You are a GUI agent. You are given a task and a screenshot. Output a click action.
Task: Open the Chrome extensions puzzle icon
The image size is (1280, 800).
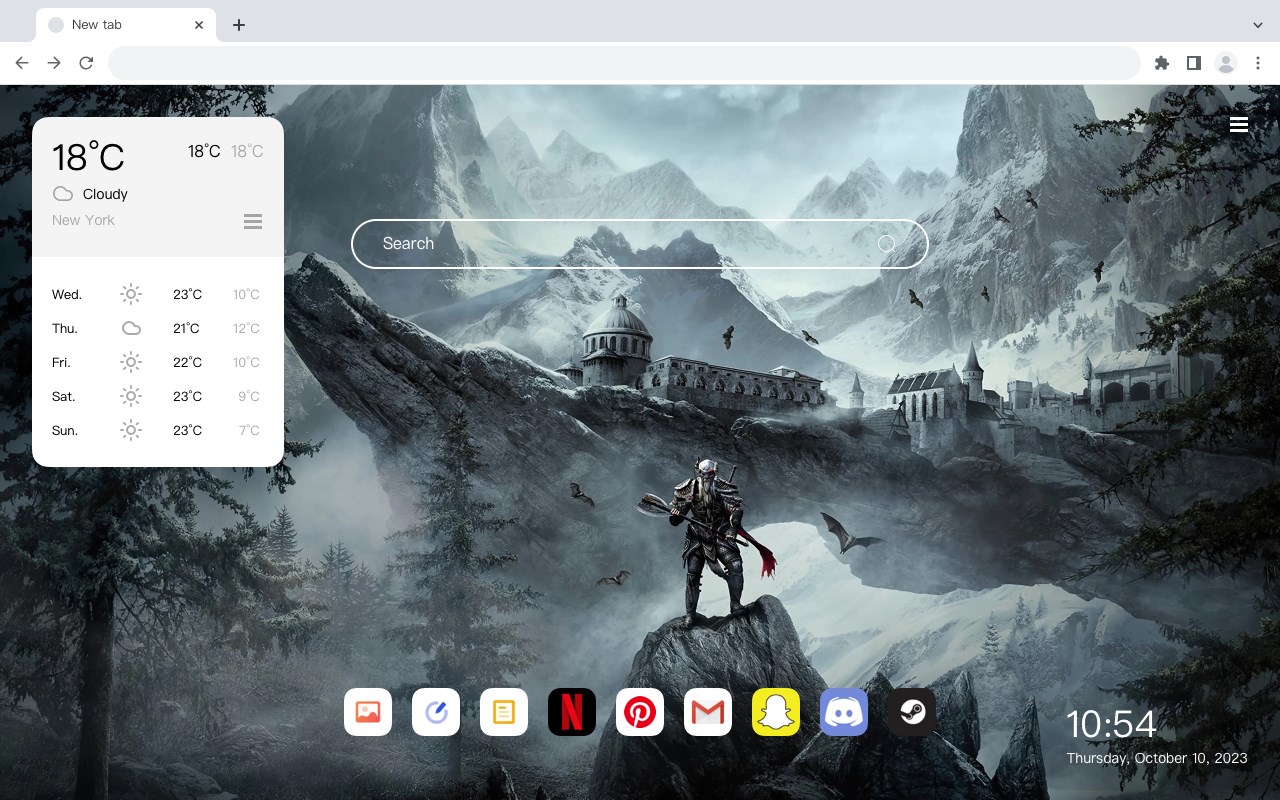1161,63
